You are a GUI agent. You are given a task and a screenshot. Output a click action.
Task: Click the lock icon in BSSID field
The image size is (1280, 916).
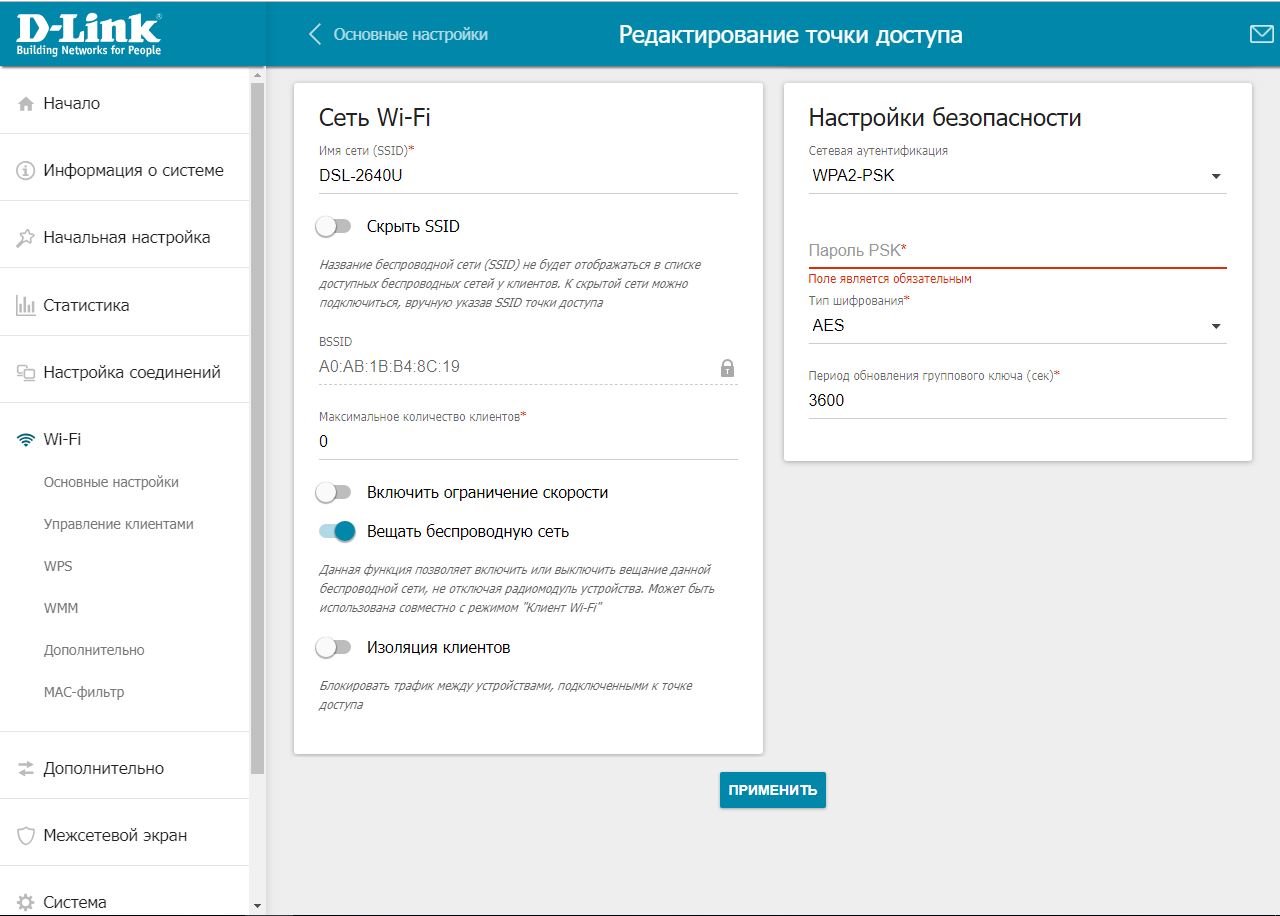point(728,367)
